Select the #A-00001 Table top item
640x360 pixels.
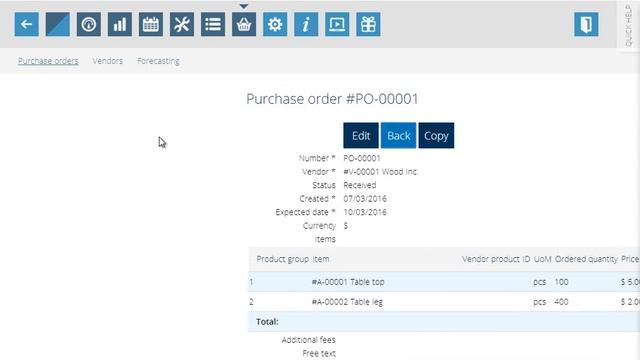(x=348, y=282)
